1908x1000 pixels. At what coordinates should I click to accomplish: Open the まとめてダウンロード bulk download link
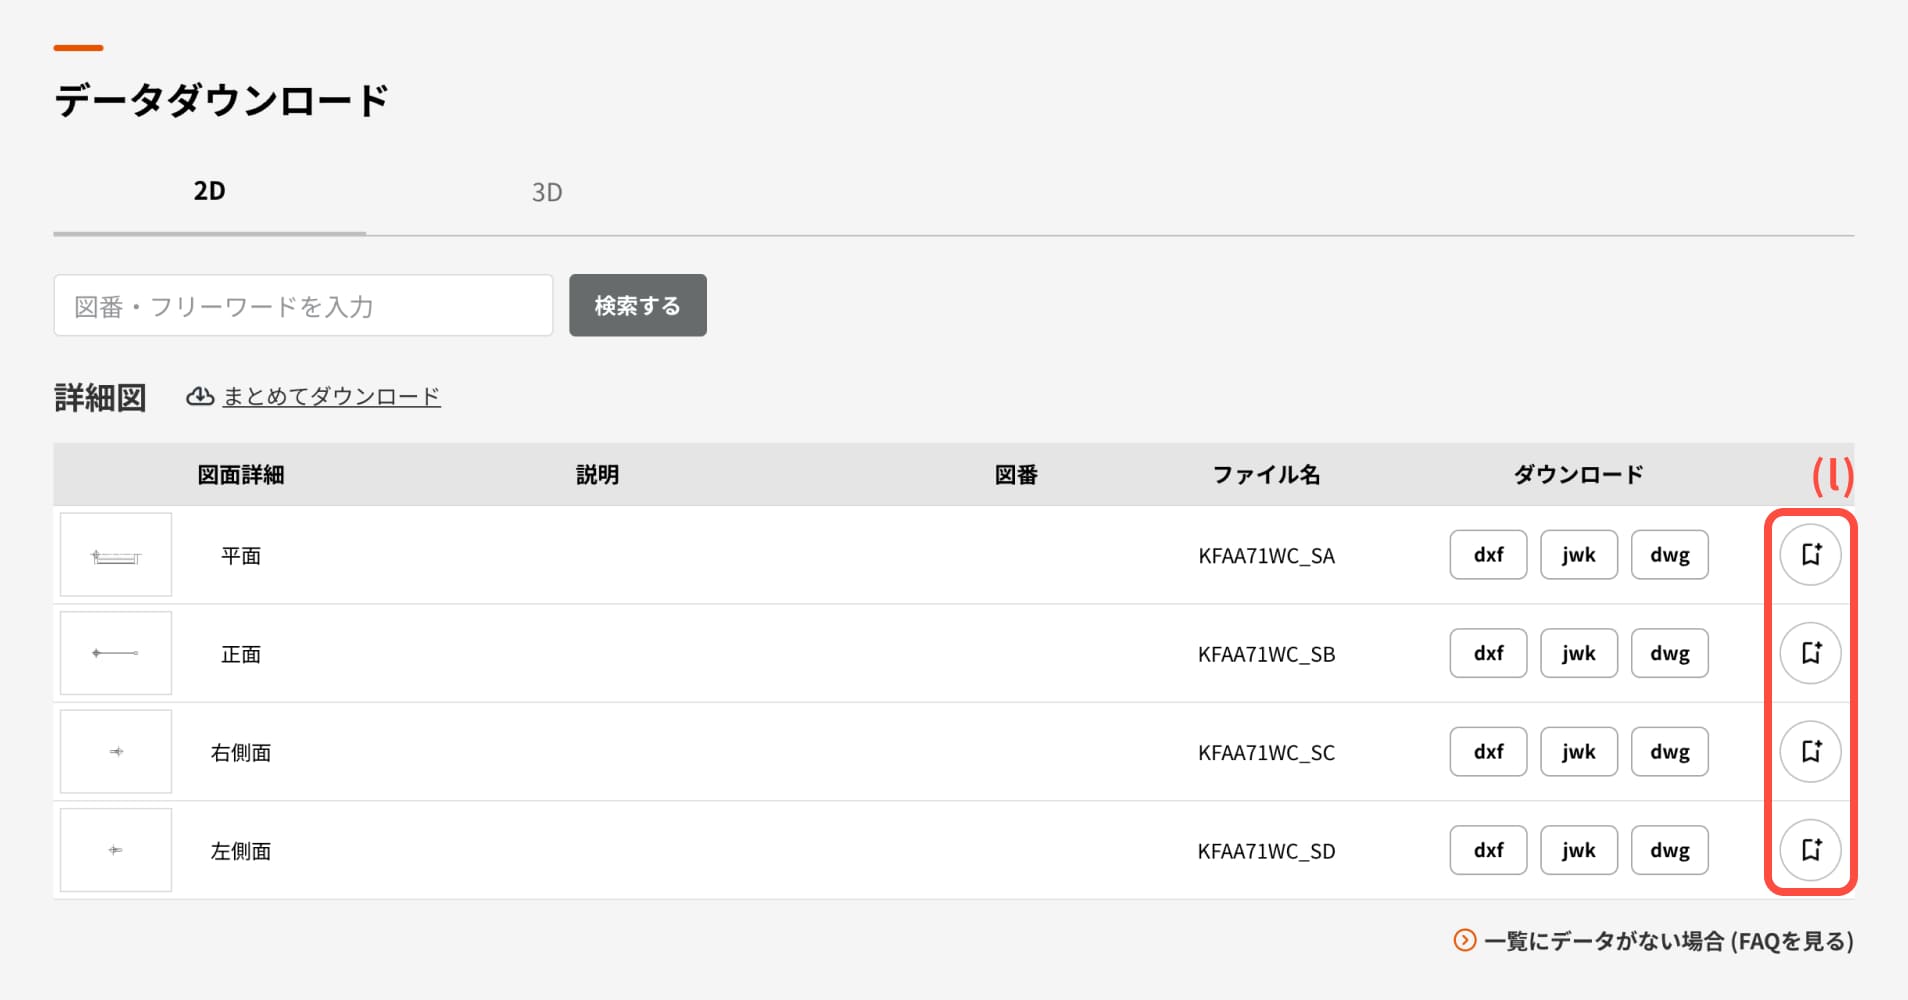pos(331,396)
